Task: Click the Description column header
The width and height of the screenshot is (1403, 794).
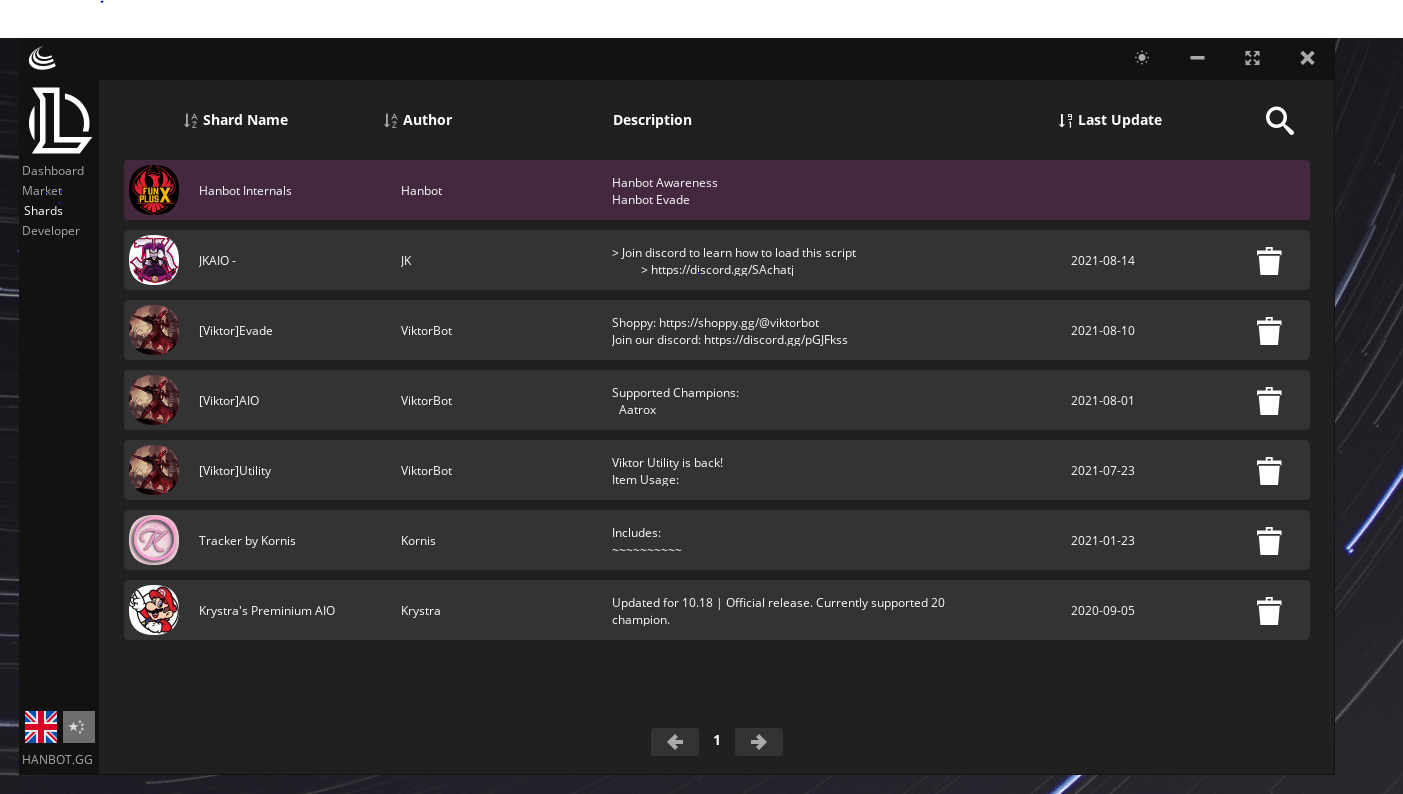Action: pyautogui.click(x=652, y=120)
